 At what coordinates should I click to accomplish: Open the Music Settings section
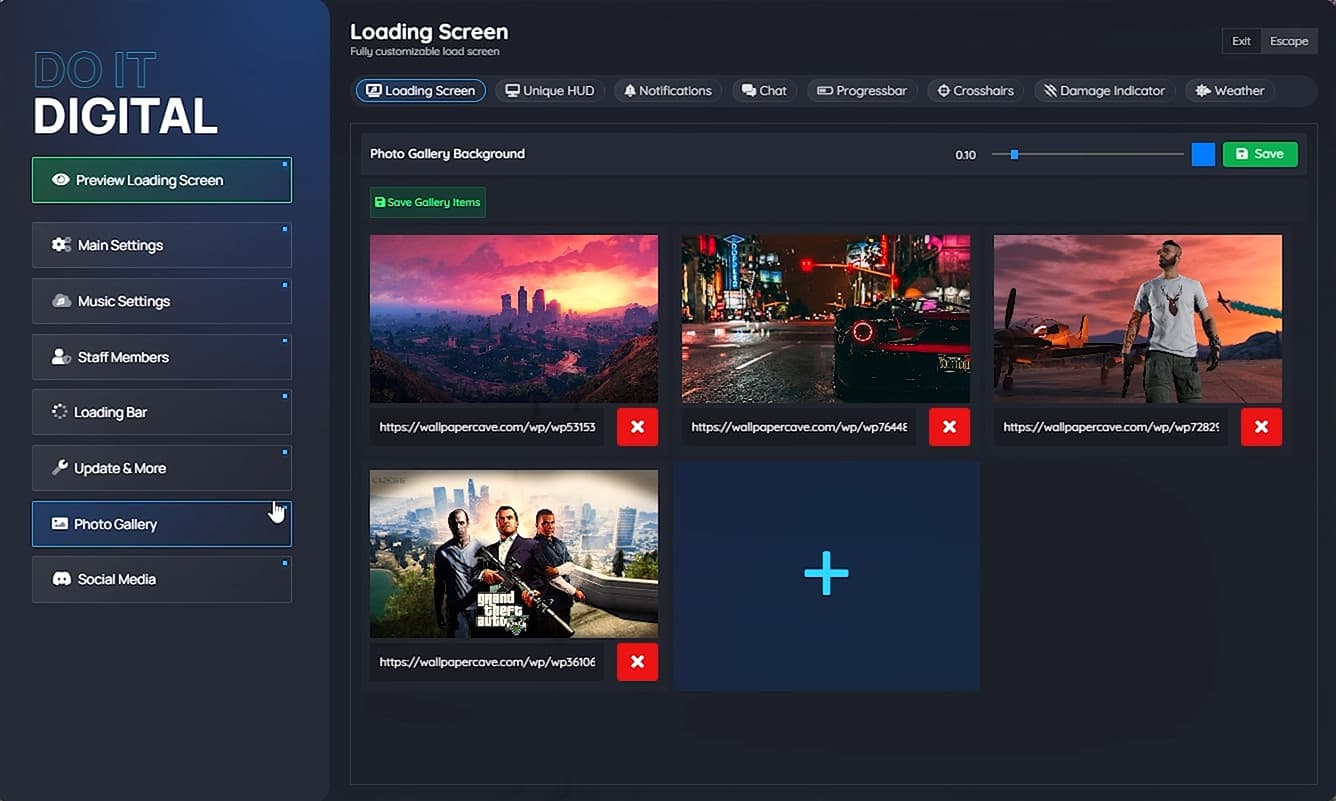click(x=162, y=301)
